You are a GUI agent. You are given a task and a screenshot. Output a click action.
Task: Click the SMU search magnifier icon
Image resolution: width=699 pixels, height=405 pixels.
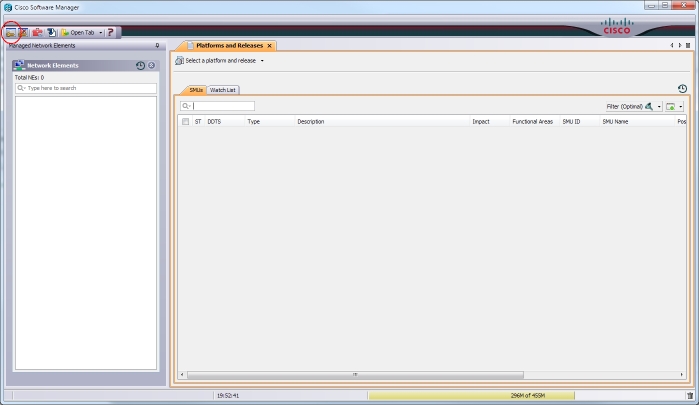point(185,106)
